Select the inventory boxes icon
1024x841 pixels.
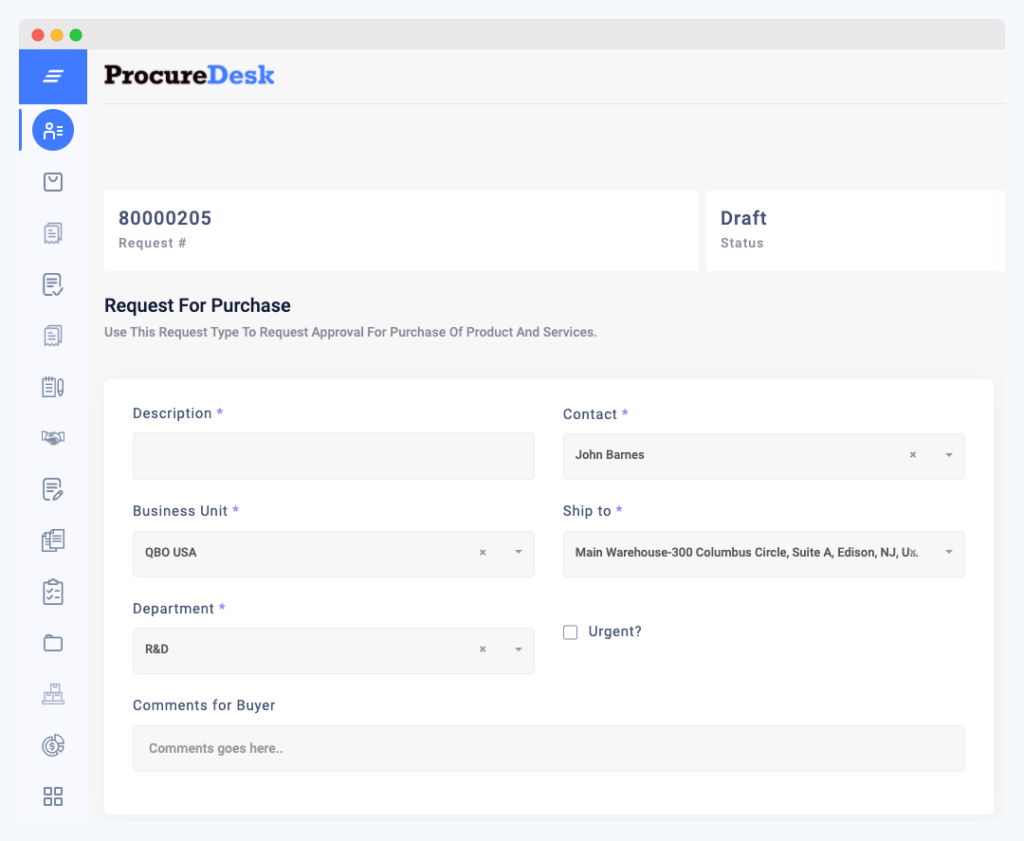(52, 693)
